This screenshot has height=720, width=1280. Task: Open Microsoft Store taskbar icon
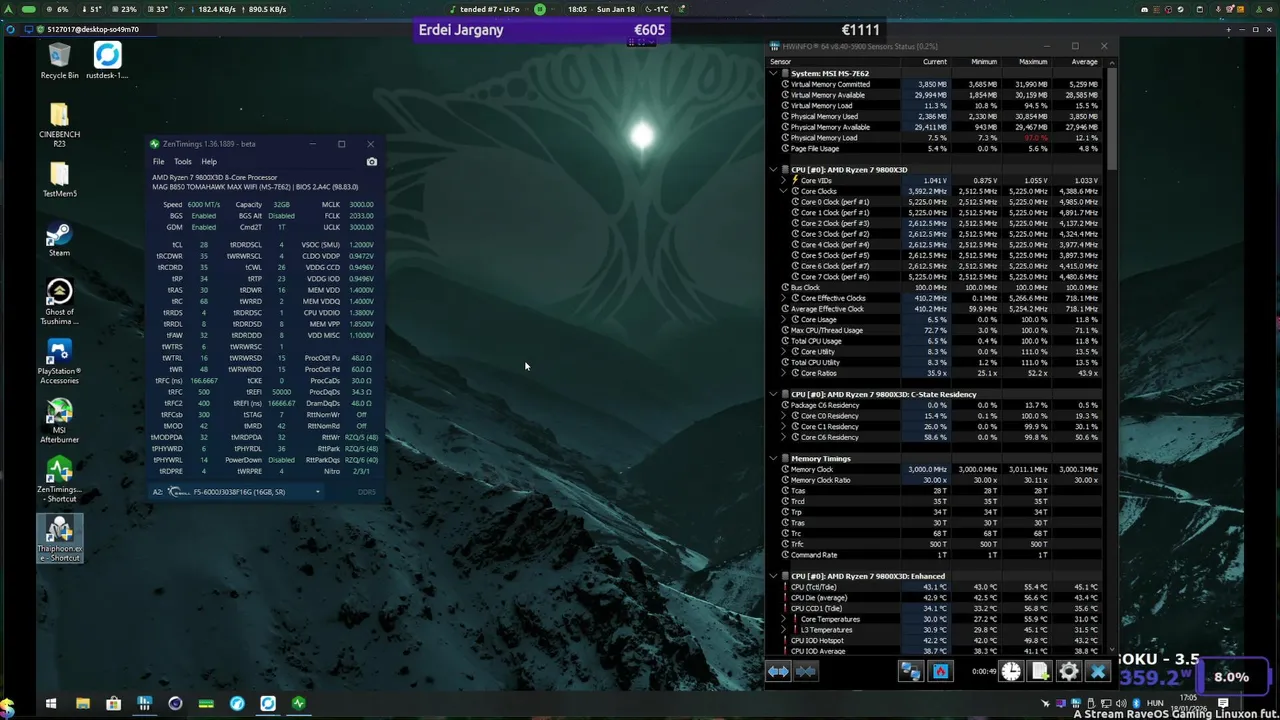click(114, 704)
